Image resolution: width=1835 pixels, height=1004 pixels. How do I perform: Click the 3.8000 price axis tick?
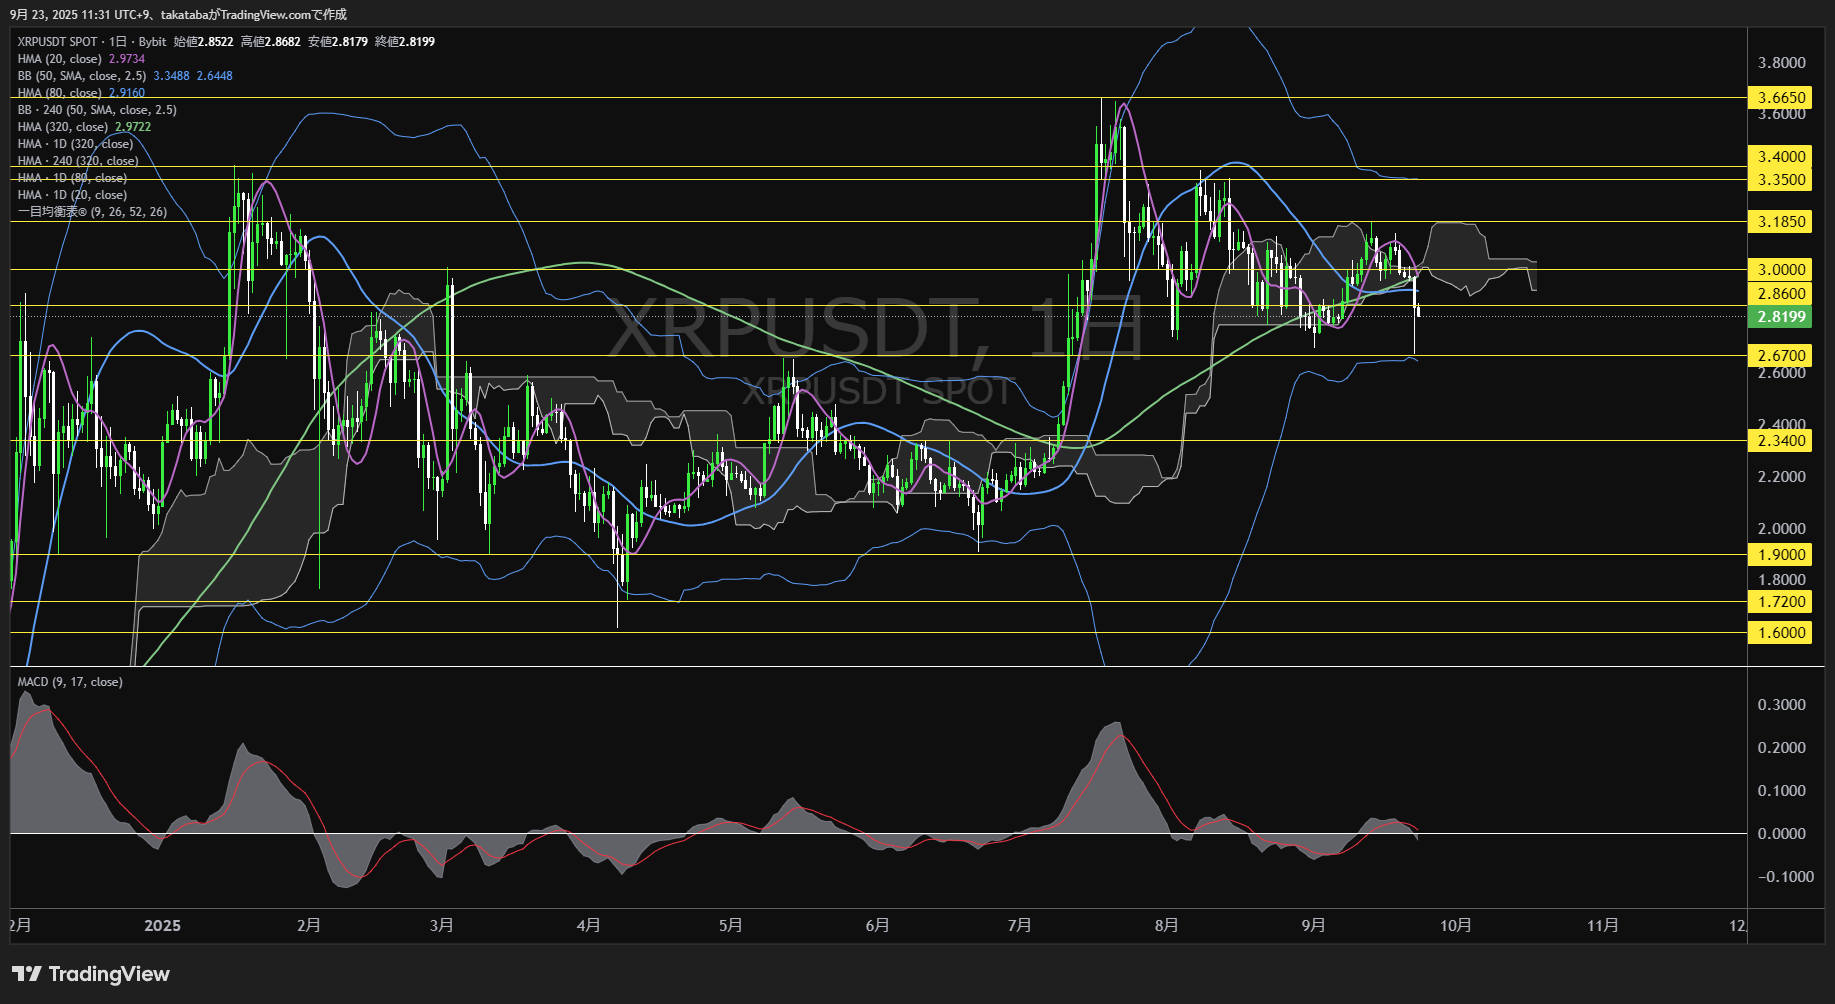point(1782,63)
